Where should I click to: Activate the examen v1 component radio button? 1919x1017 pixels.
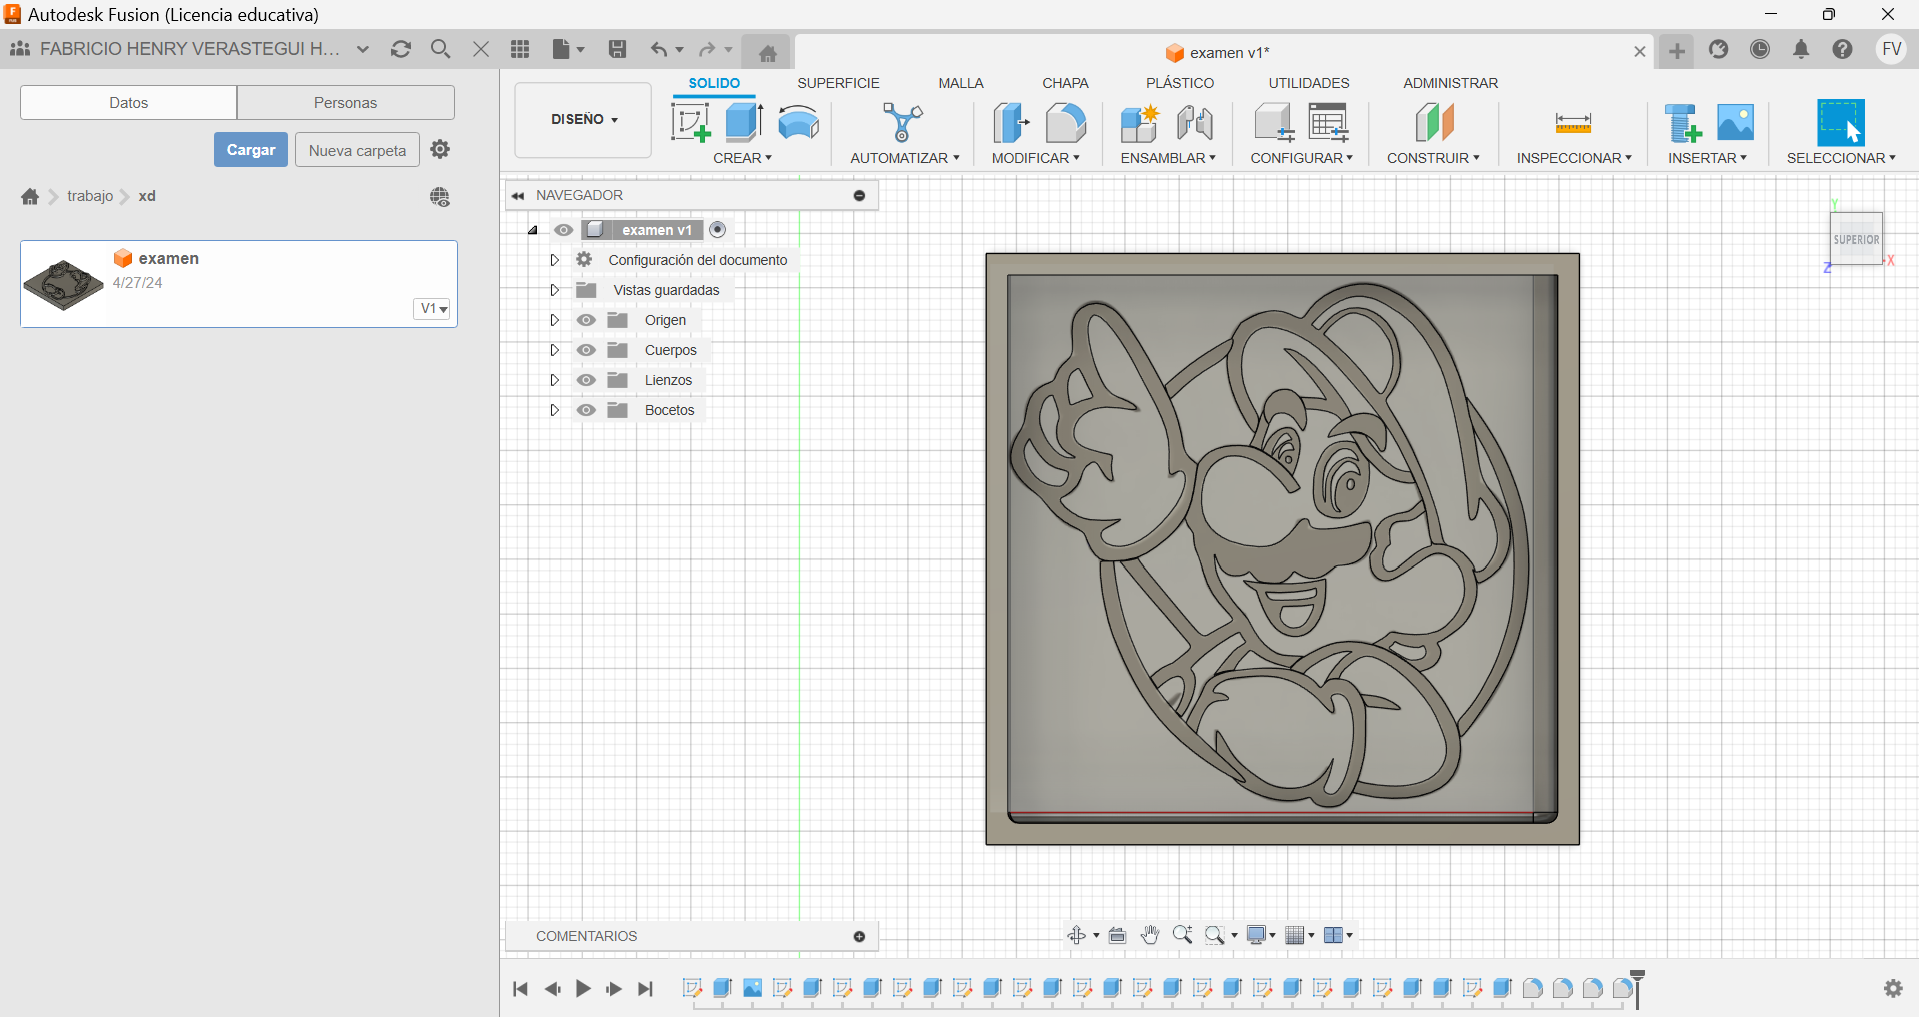pos(717,230)
